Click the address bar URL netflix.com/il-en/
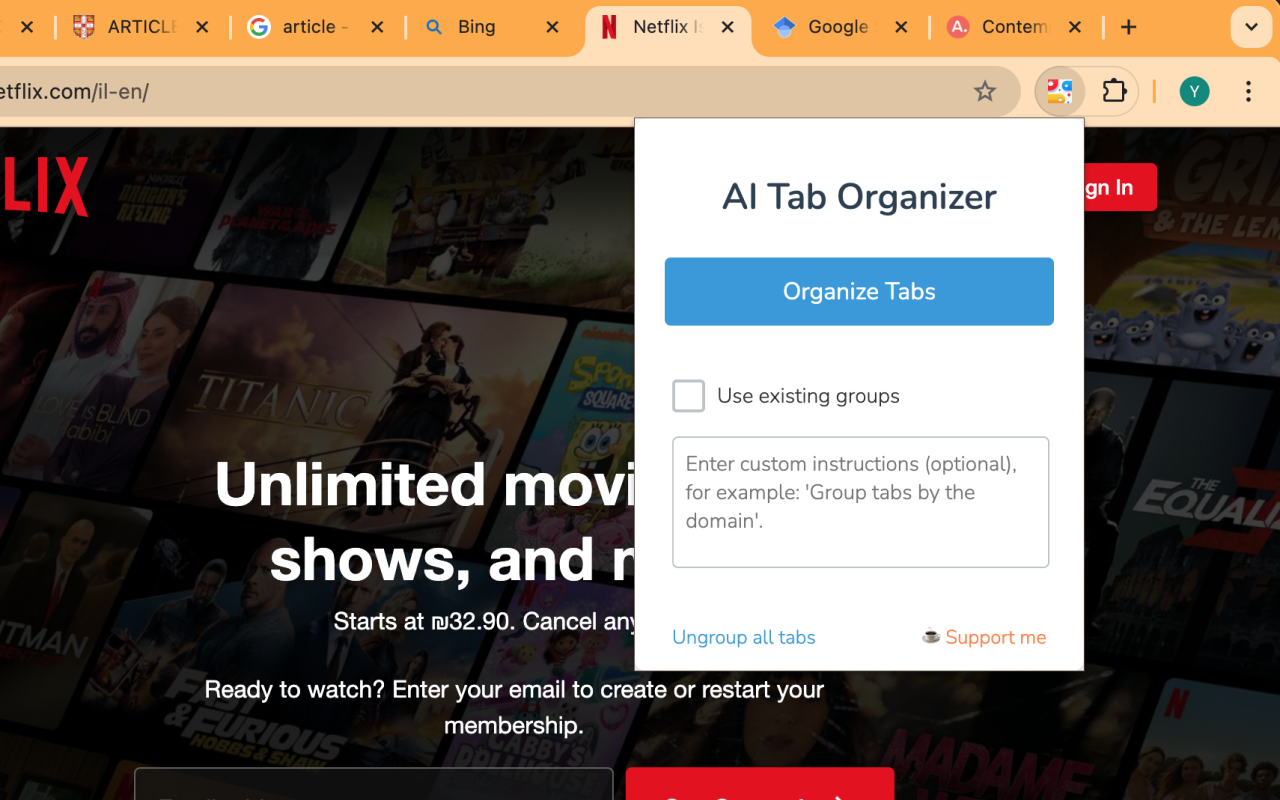Viewport: 1280px width, 800px height. 75,92
